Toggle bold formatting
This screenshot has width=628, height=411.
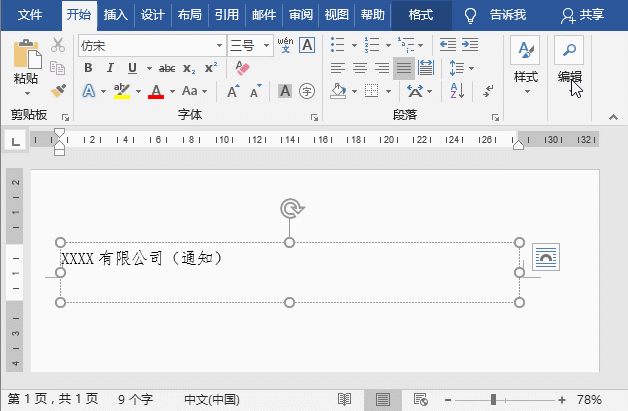pos(88,68)
